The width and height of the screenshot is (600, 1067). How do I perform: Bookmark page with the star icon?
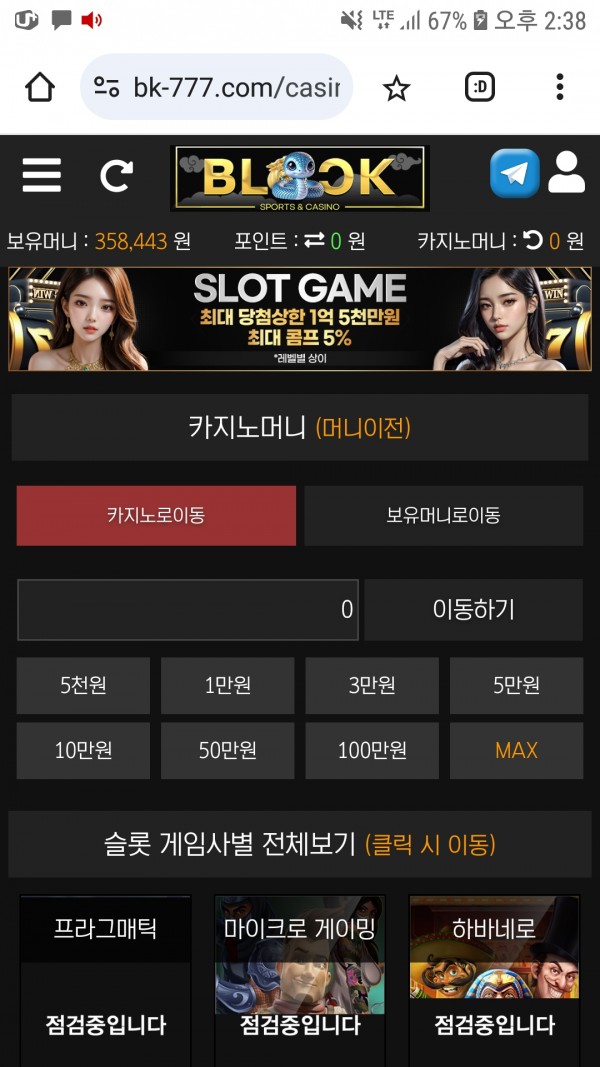(396, 88)
